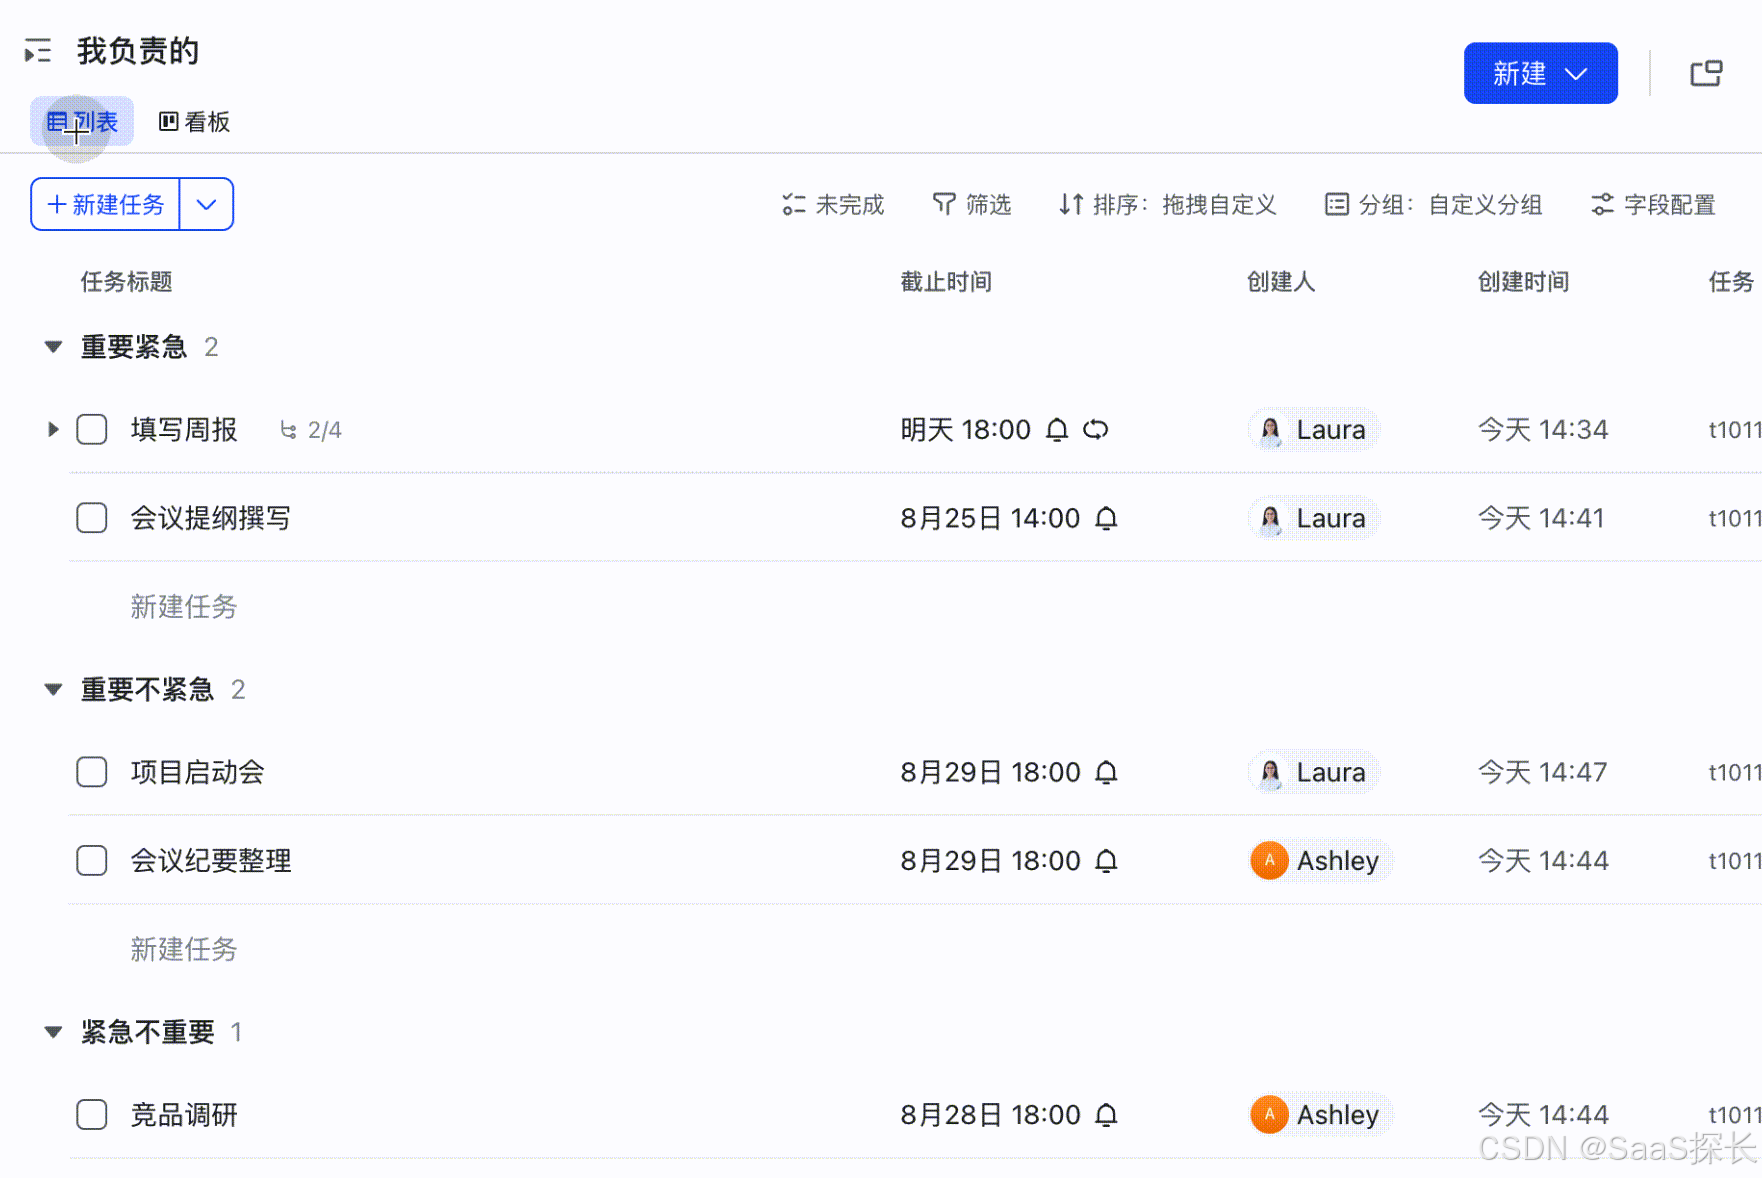
Task: Open 字段配置 field settings
Action: [x=1653, y=205]
